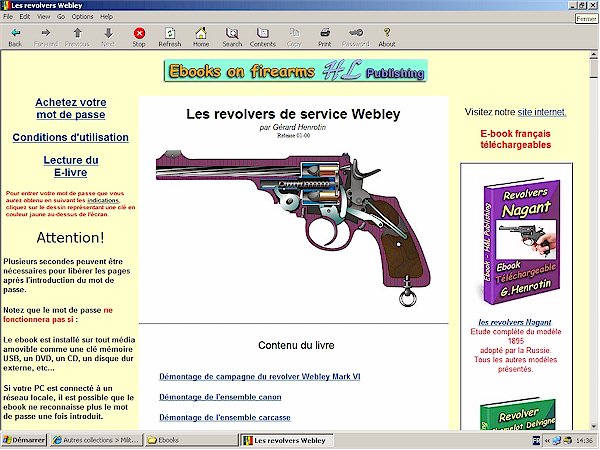Click the Back arrow toolbar icon
This screenshot has height=450, width=600.
pyautogui.click(x=15, y=33)
